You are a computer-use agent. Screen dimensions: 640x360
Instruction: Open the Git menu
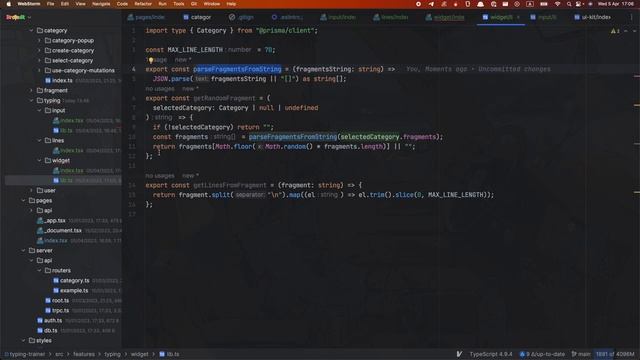194,4
